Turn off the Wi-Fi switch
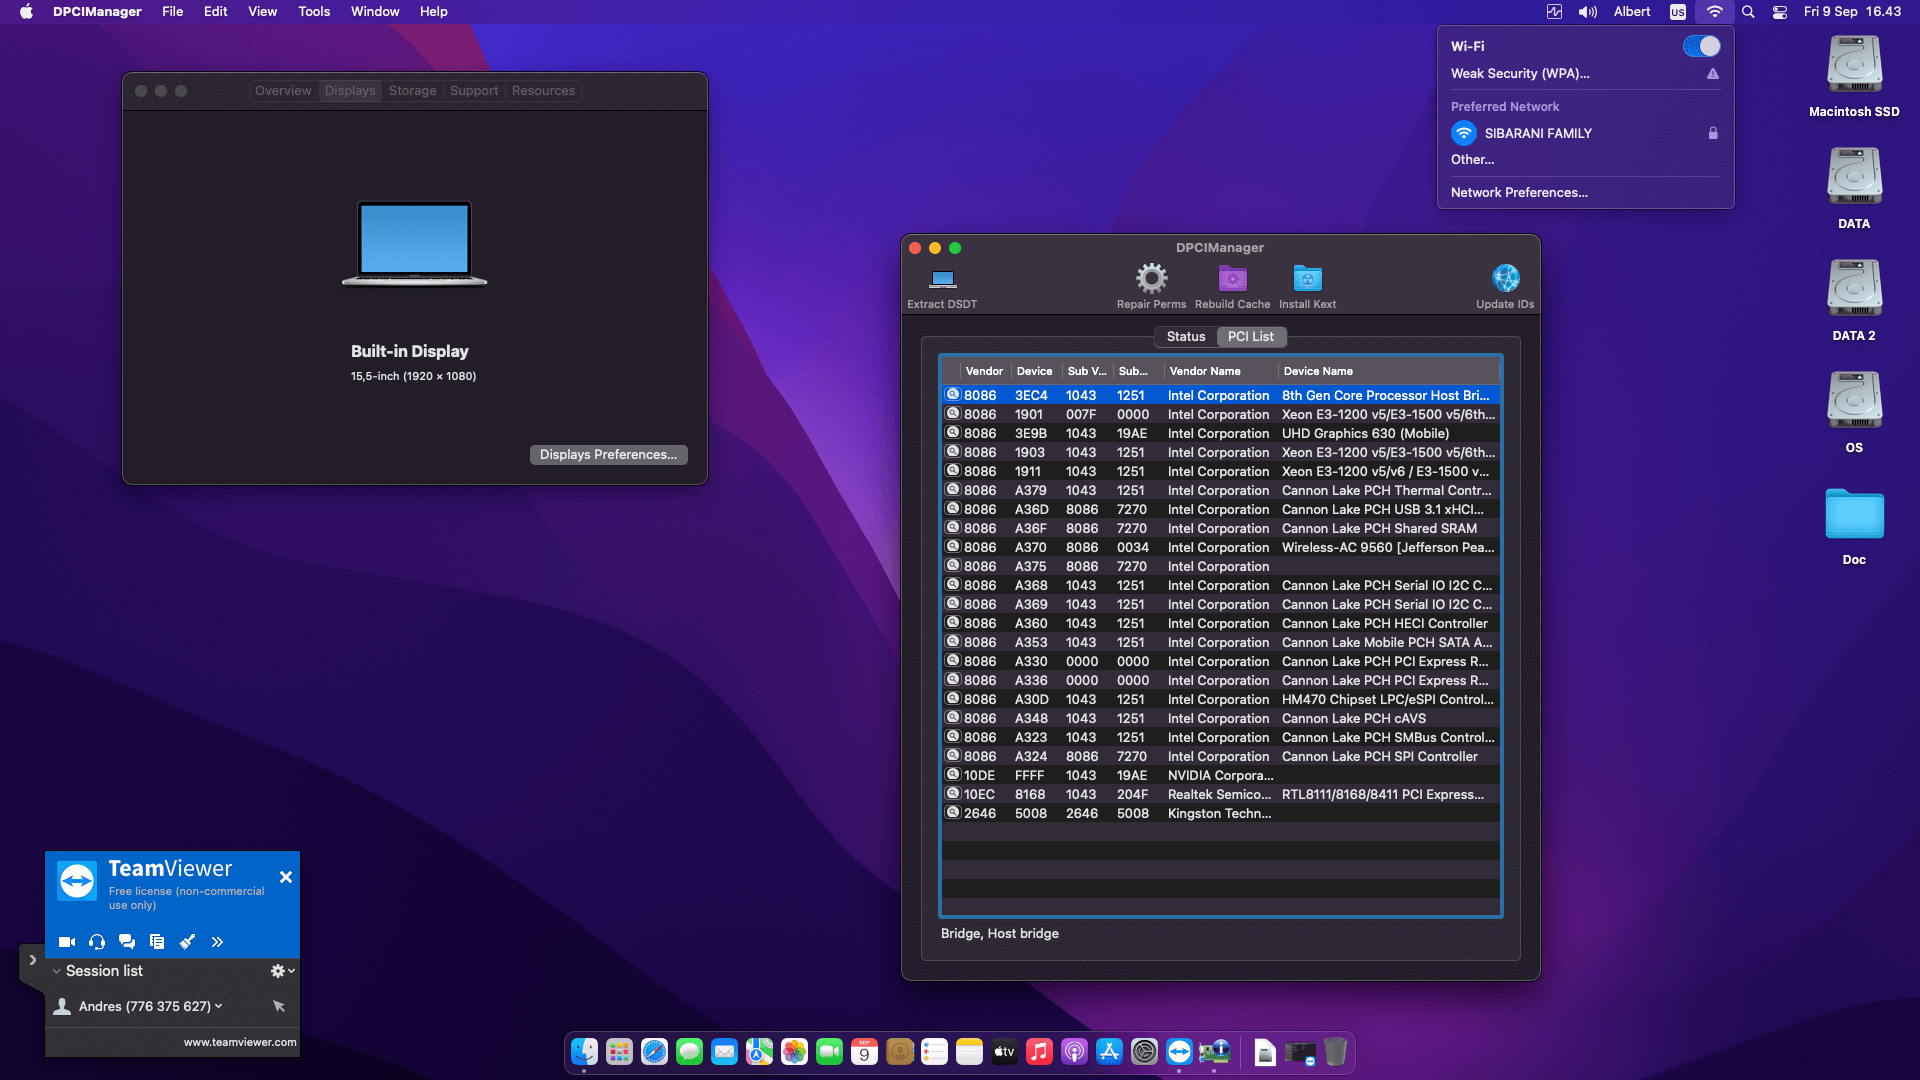 click(1701, 46)
